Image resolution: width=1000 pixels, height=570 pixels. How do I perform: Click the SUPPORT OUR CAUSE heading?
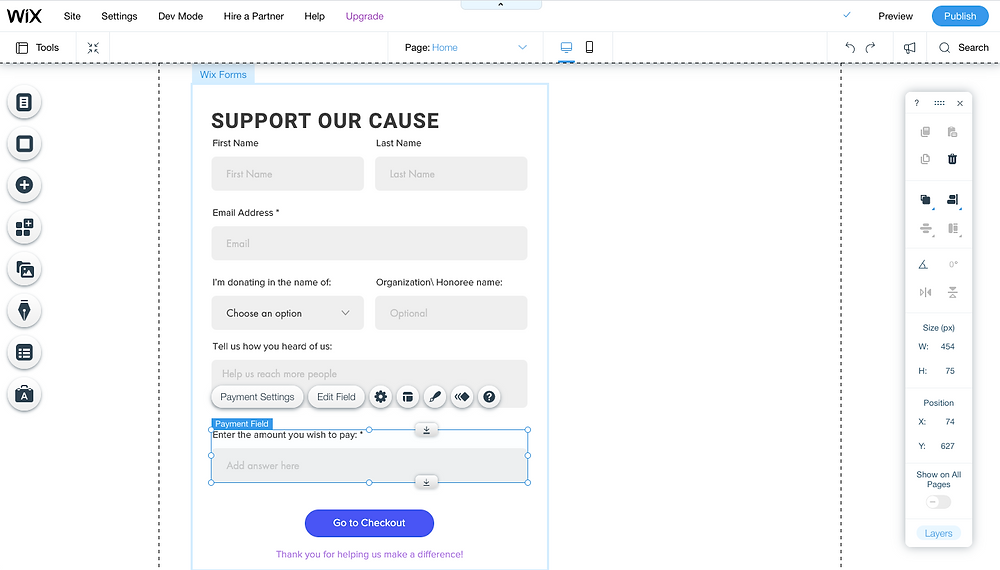325,121
